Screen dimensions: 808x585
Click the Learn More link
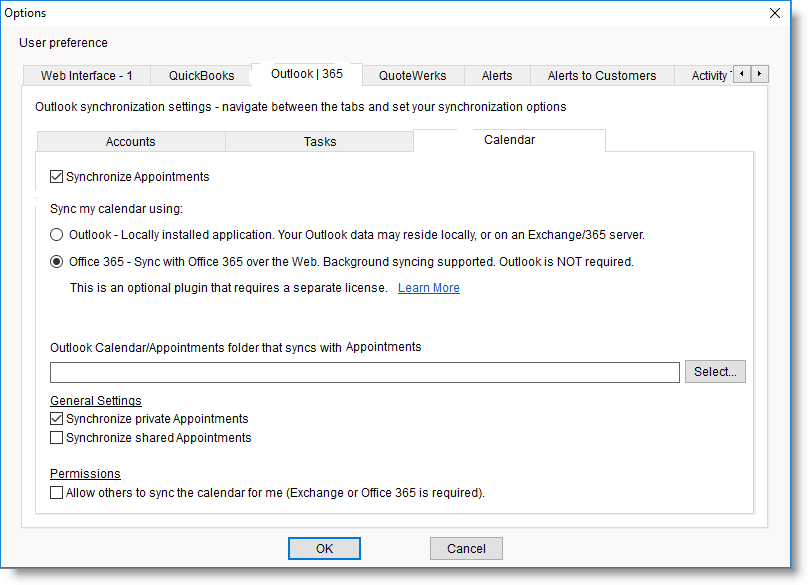[x=429, y=288]
